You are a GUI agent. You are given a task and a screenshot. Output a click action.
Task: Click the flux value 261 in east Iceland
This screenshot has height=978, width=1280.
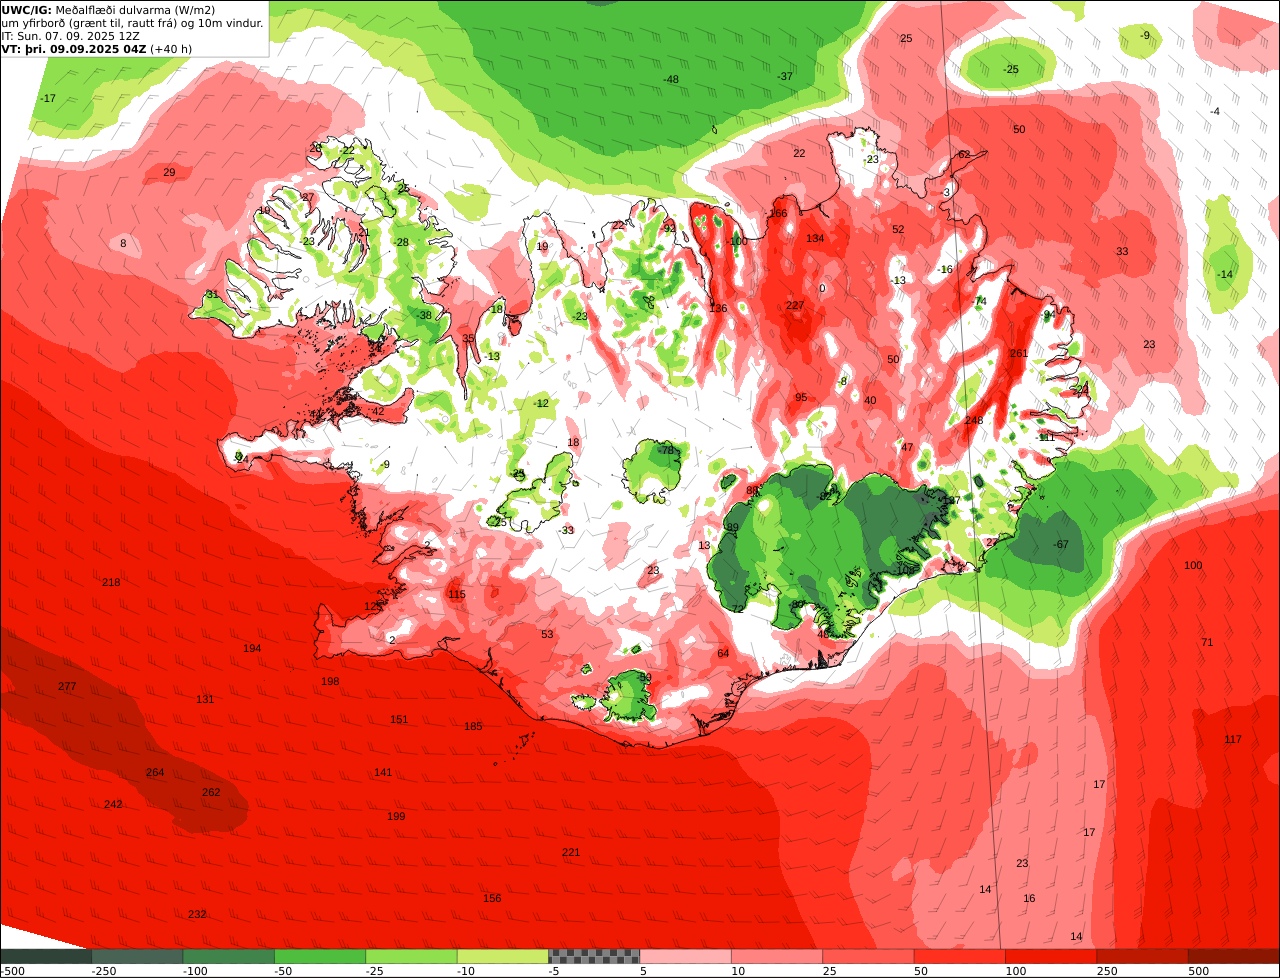coord(1019,354)
